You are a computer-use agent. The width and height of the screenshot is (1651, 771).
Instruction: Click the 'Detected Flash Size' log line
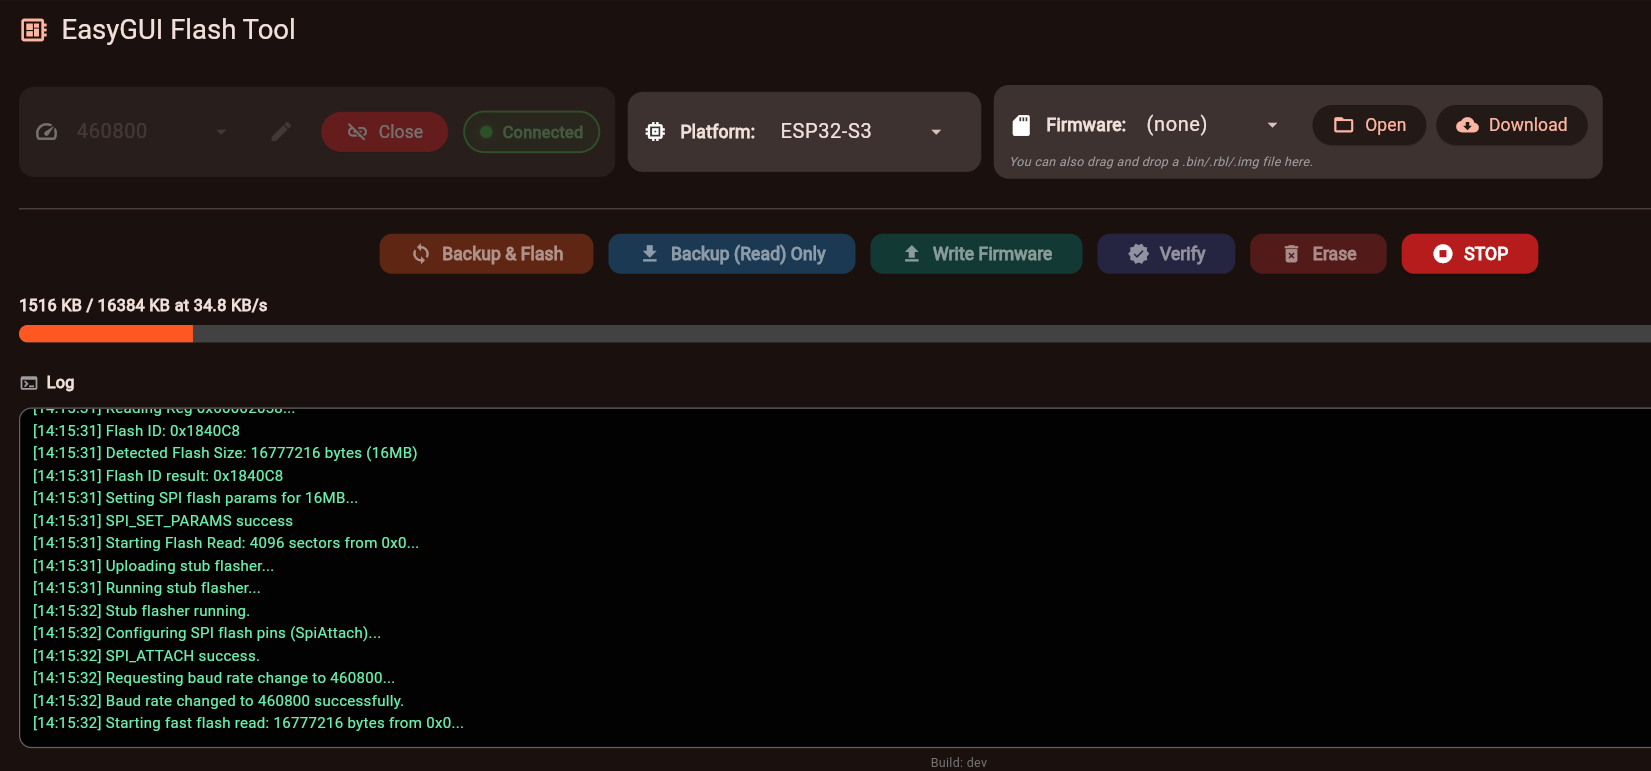coord(225,453)
